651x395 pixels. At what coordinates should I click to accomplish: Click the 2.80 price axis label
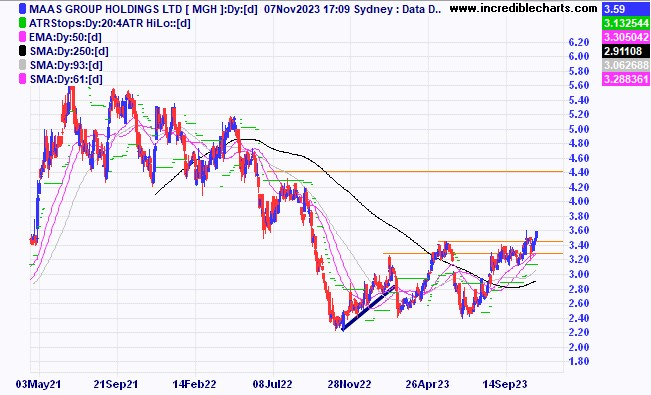(579, 289)
